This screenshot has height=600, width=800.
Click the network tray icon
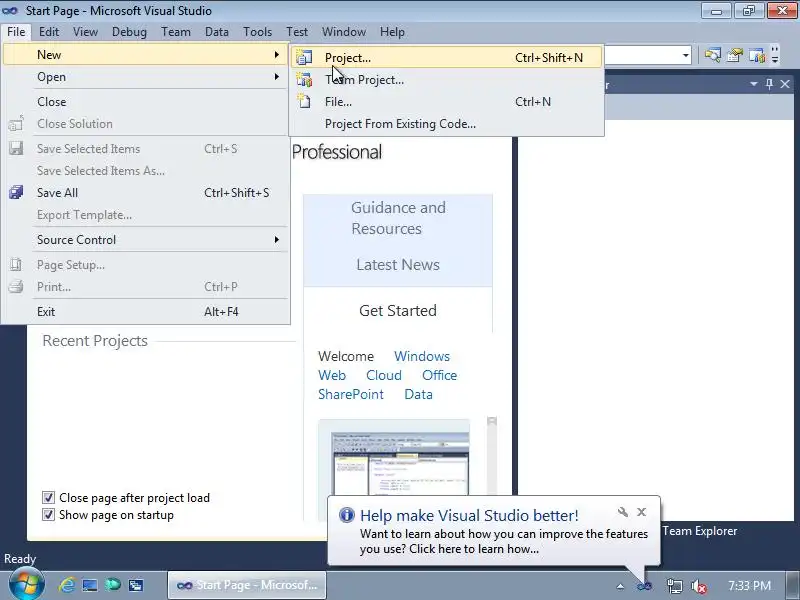[x=674, y=586]
